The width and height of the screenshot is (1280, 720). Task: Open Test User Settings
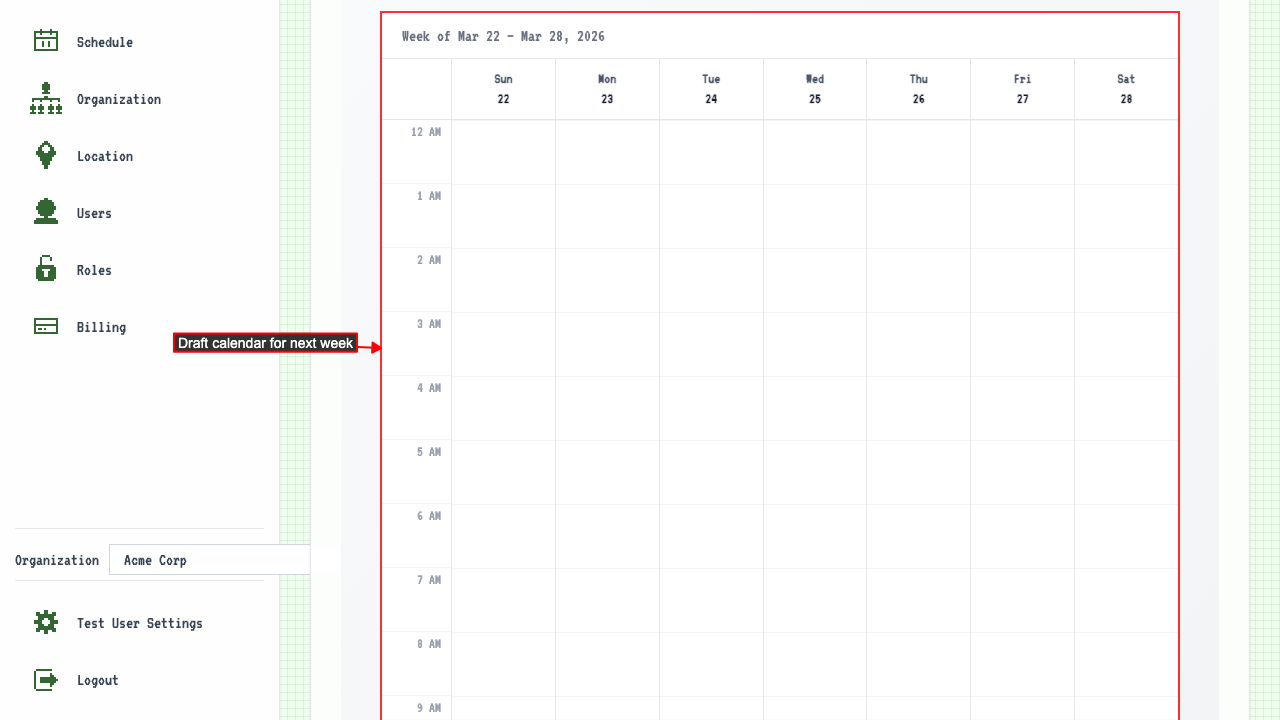point(139,622)
